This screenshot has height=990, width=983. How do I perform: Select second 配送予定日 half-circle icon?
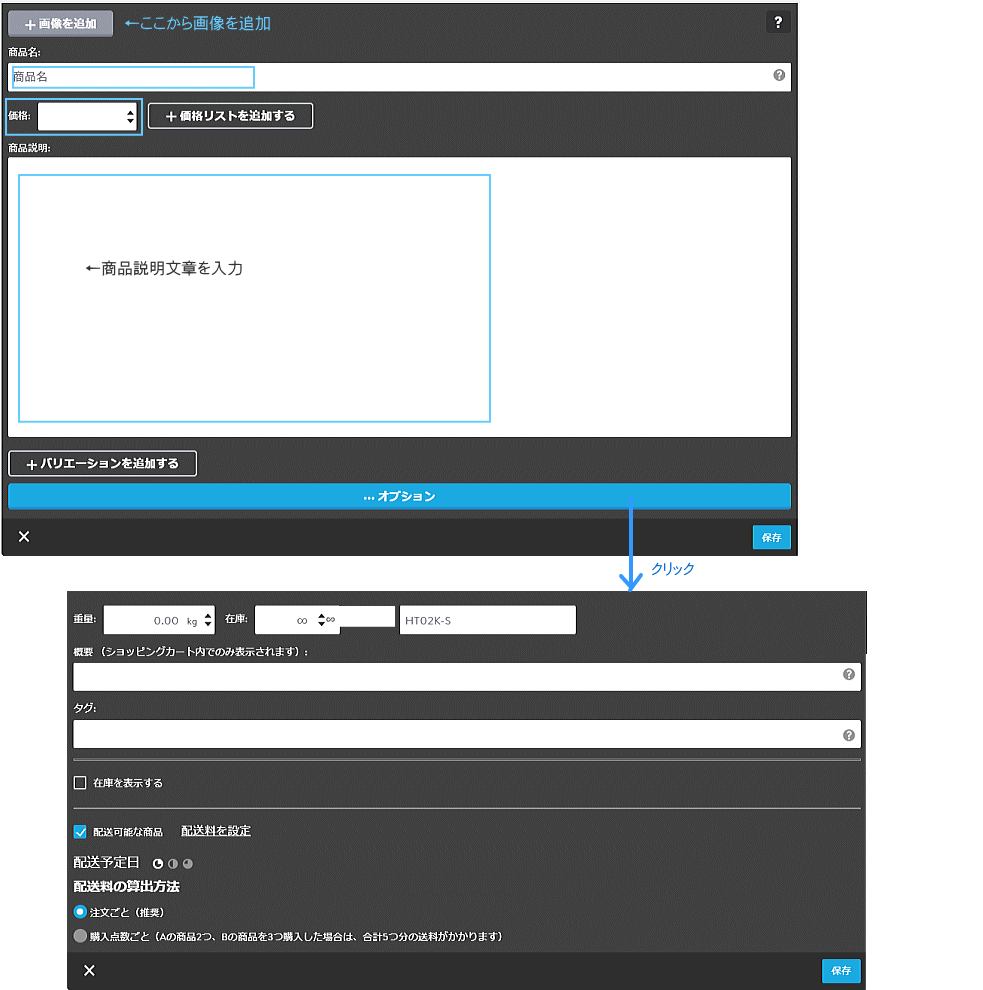[x=172, y=863]
